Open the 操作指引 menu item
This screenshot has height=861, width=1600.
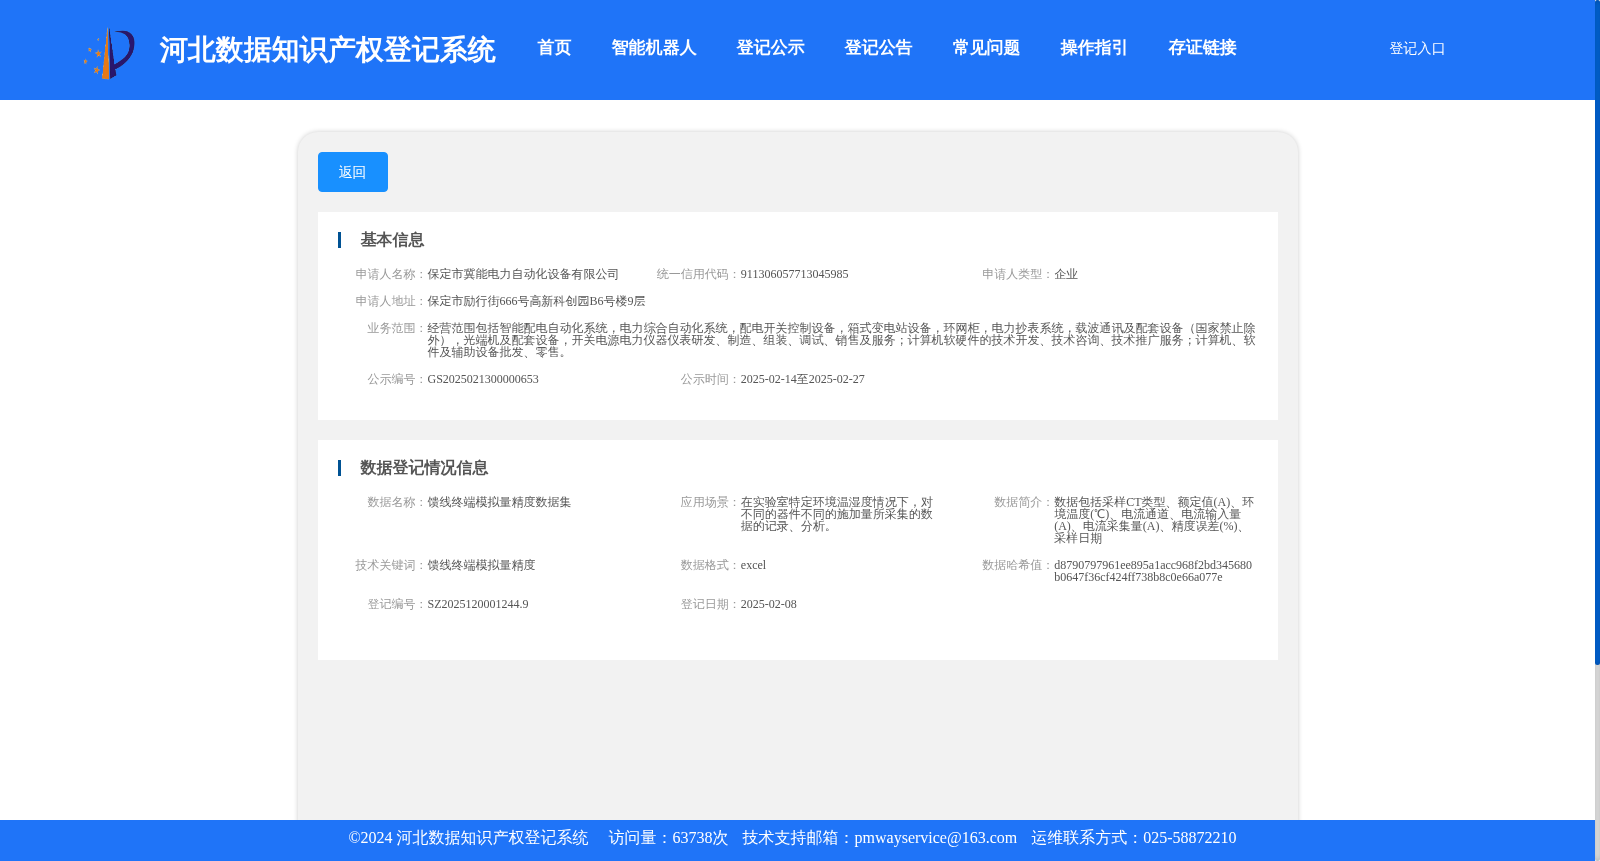[1095, 48]
